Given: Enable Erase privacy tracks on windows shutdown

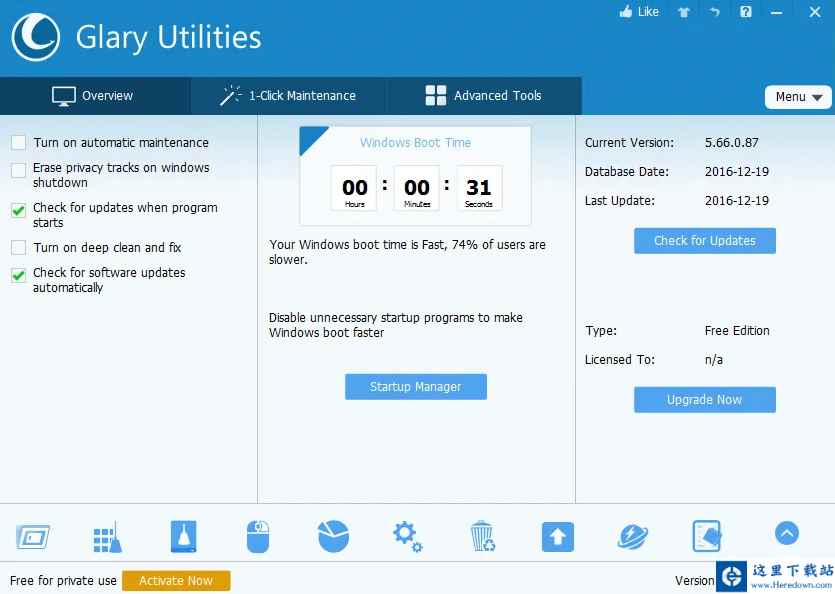Looking at the screenshot, I should (x=19, y=170).
